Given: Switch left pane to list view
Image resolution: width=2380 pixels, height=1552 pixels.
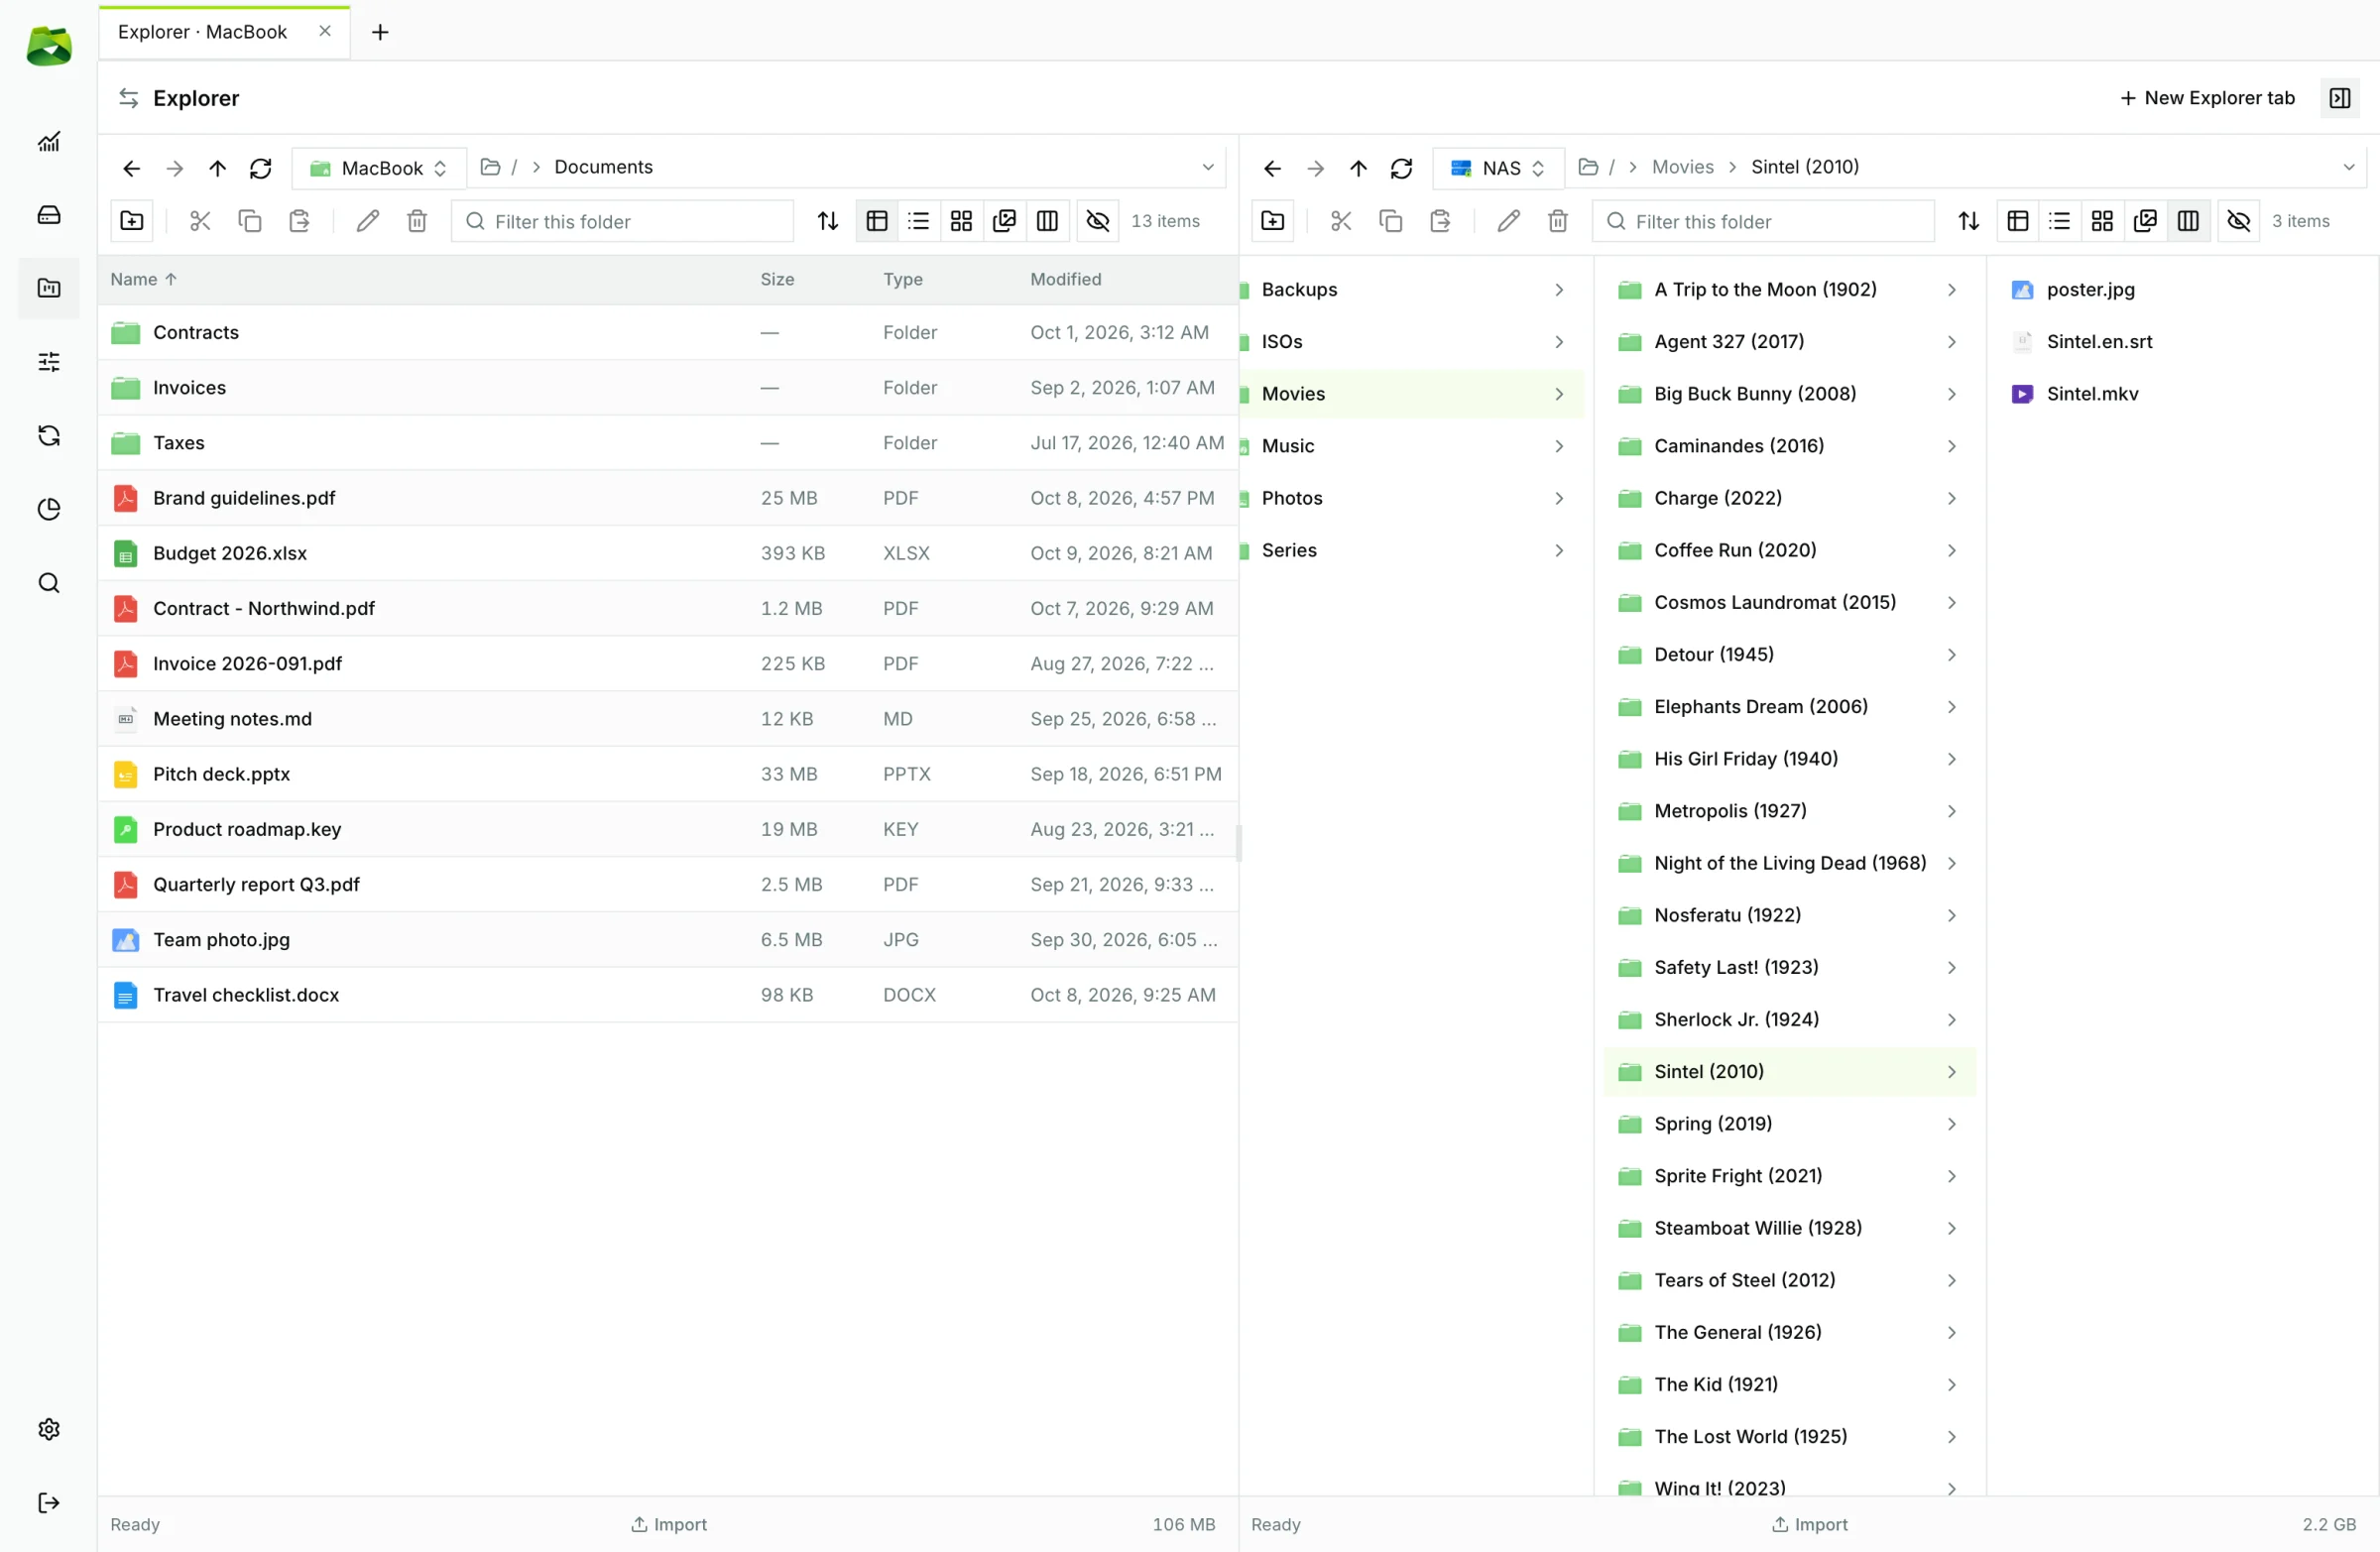Looking at the screenshot, I should [x=919, y=221].
